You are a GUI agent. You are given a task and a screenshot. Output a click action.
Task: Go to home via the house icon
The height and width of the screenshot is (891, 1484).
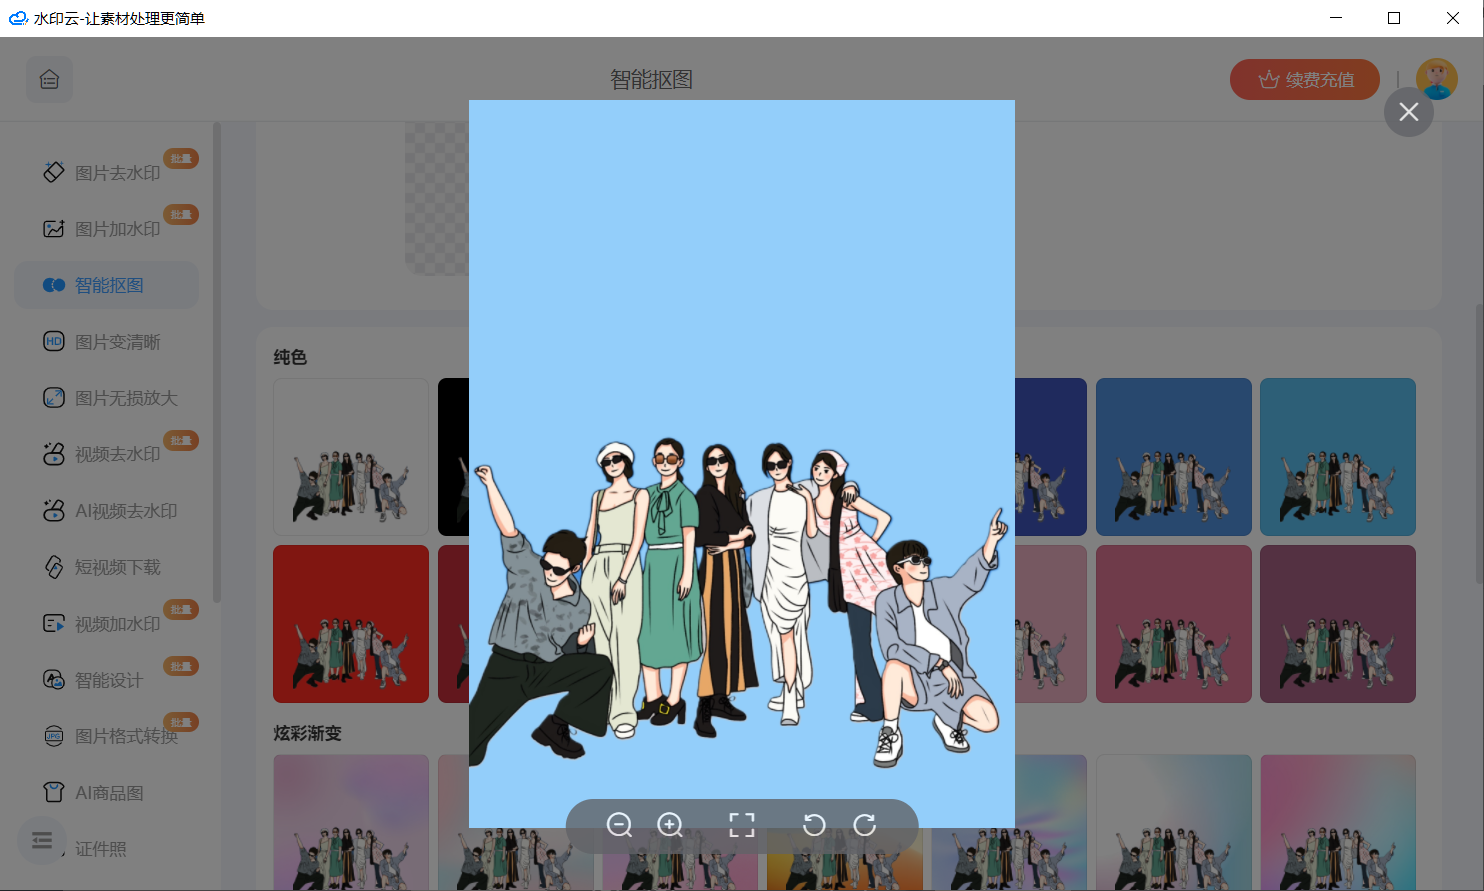click(49, 79)
